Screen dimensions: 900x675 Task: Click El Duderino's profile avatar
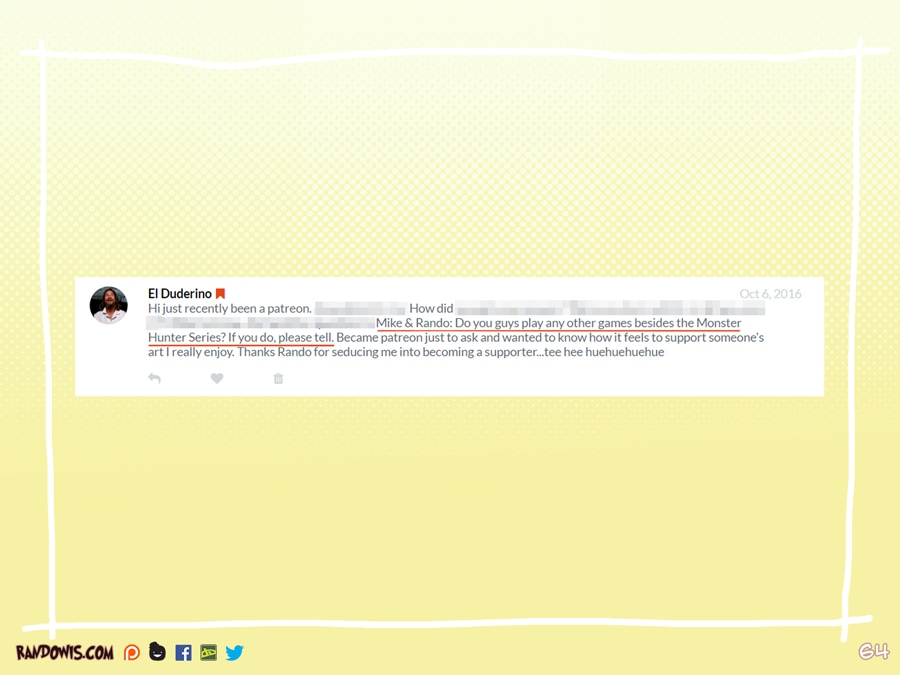109,305
